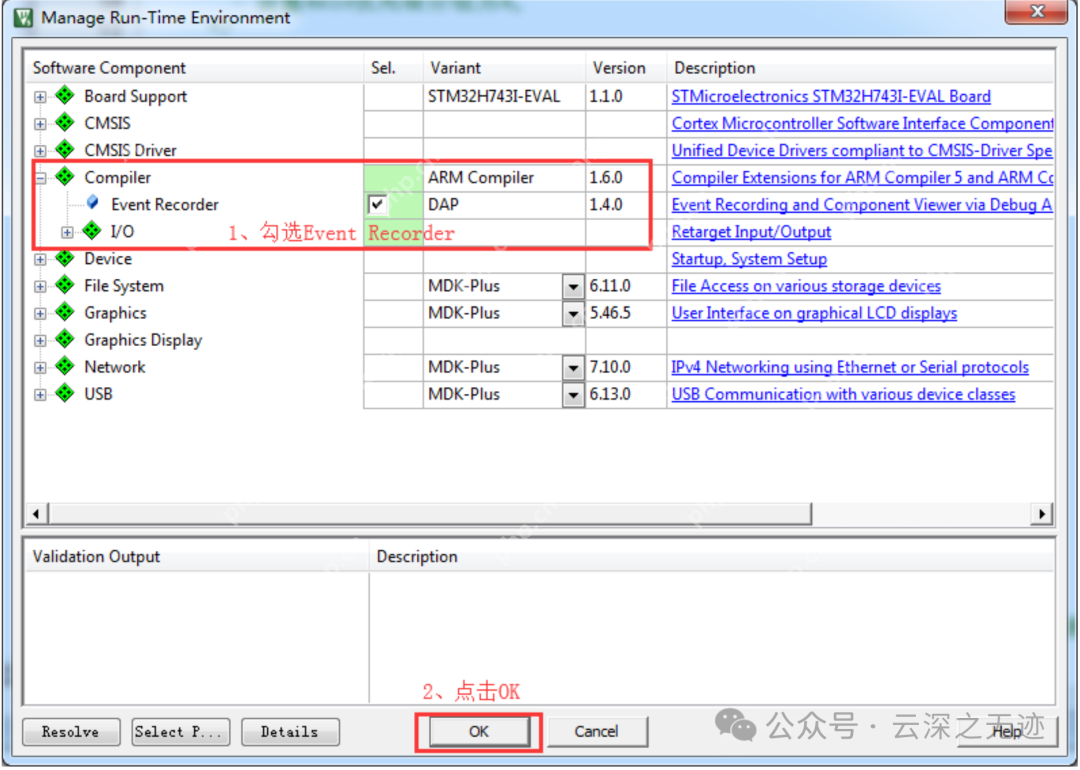Image resolution: width=1080 pixels, height=770 pixels.
Task: Collapse the Compiler tree node
Action: pos(40,178)
